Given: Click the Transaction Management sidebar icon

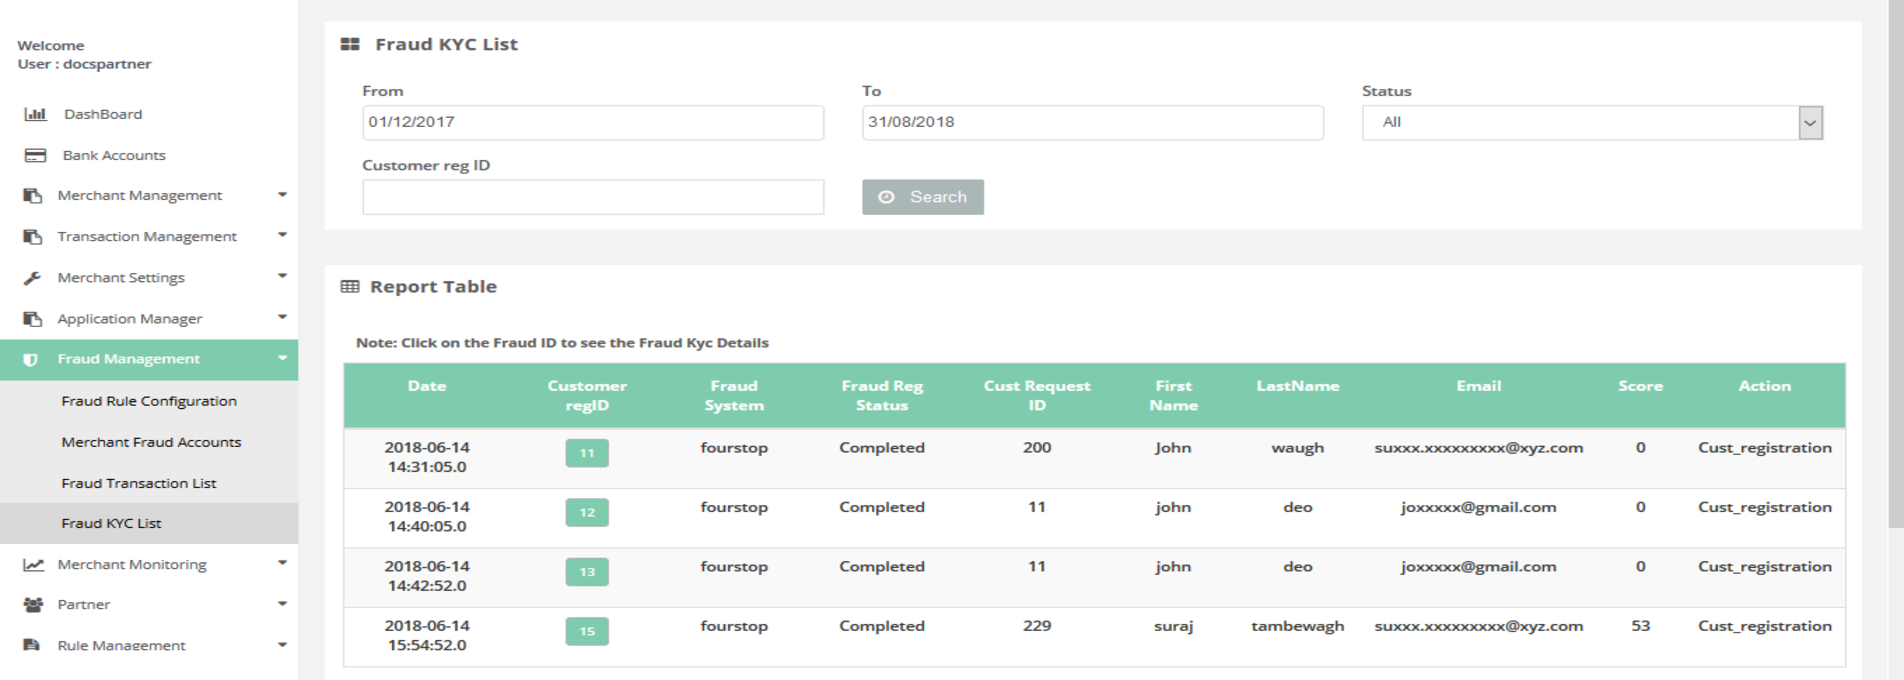Looking at the screenshot, I should point(33,237).
